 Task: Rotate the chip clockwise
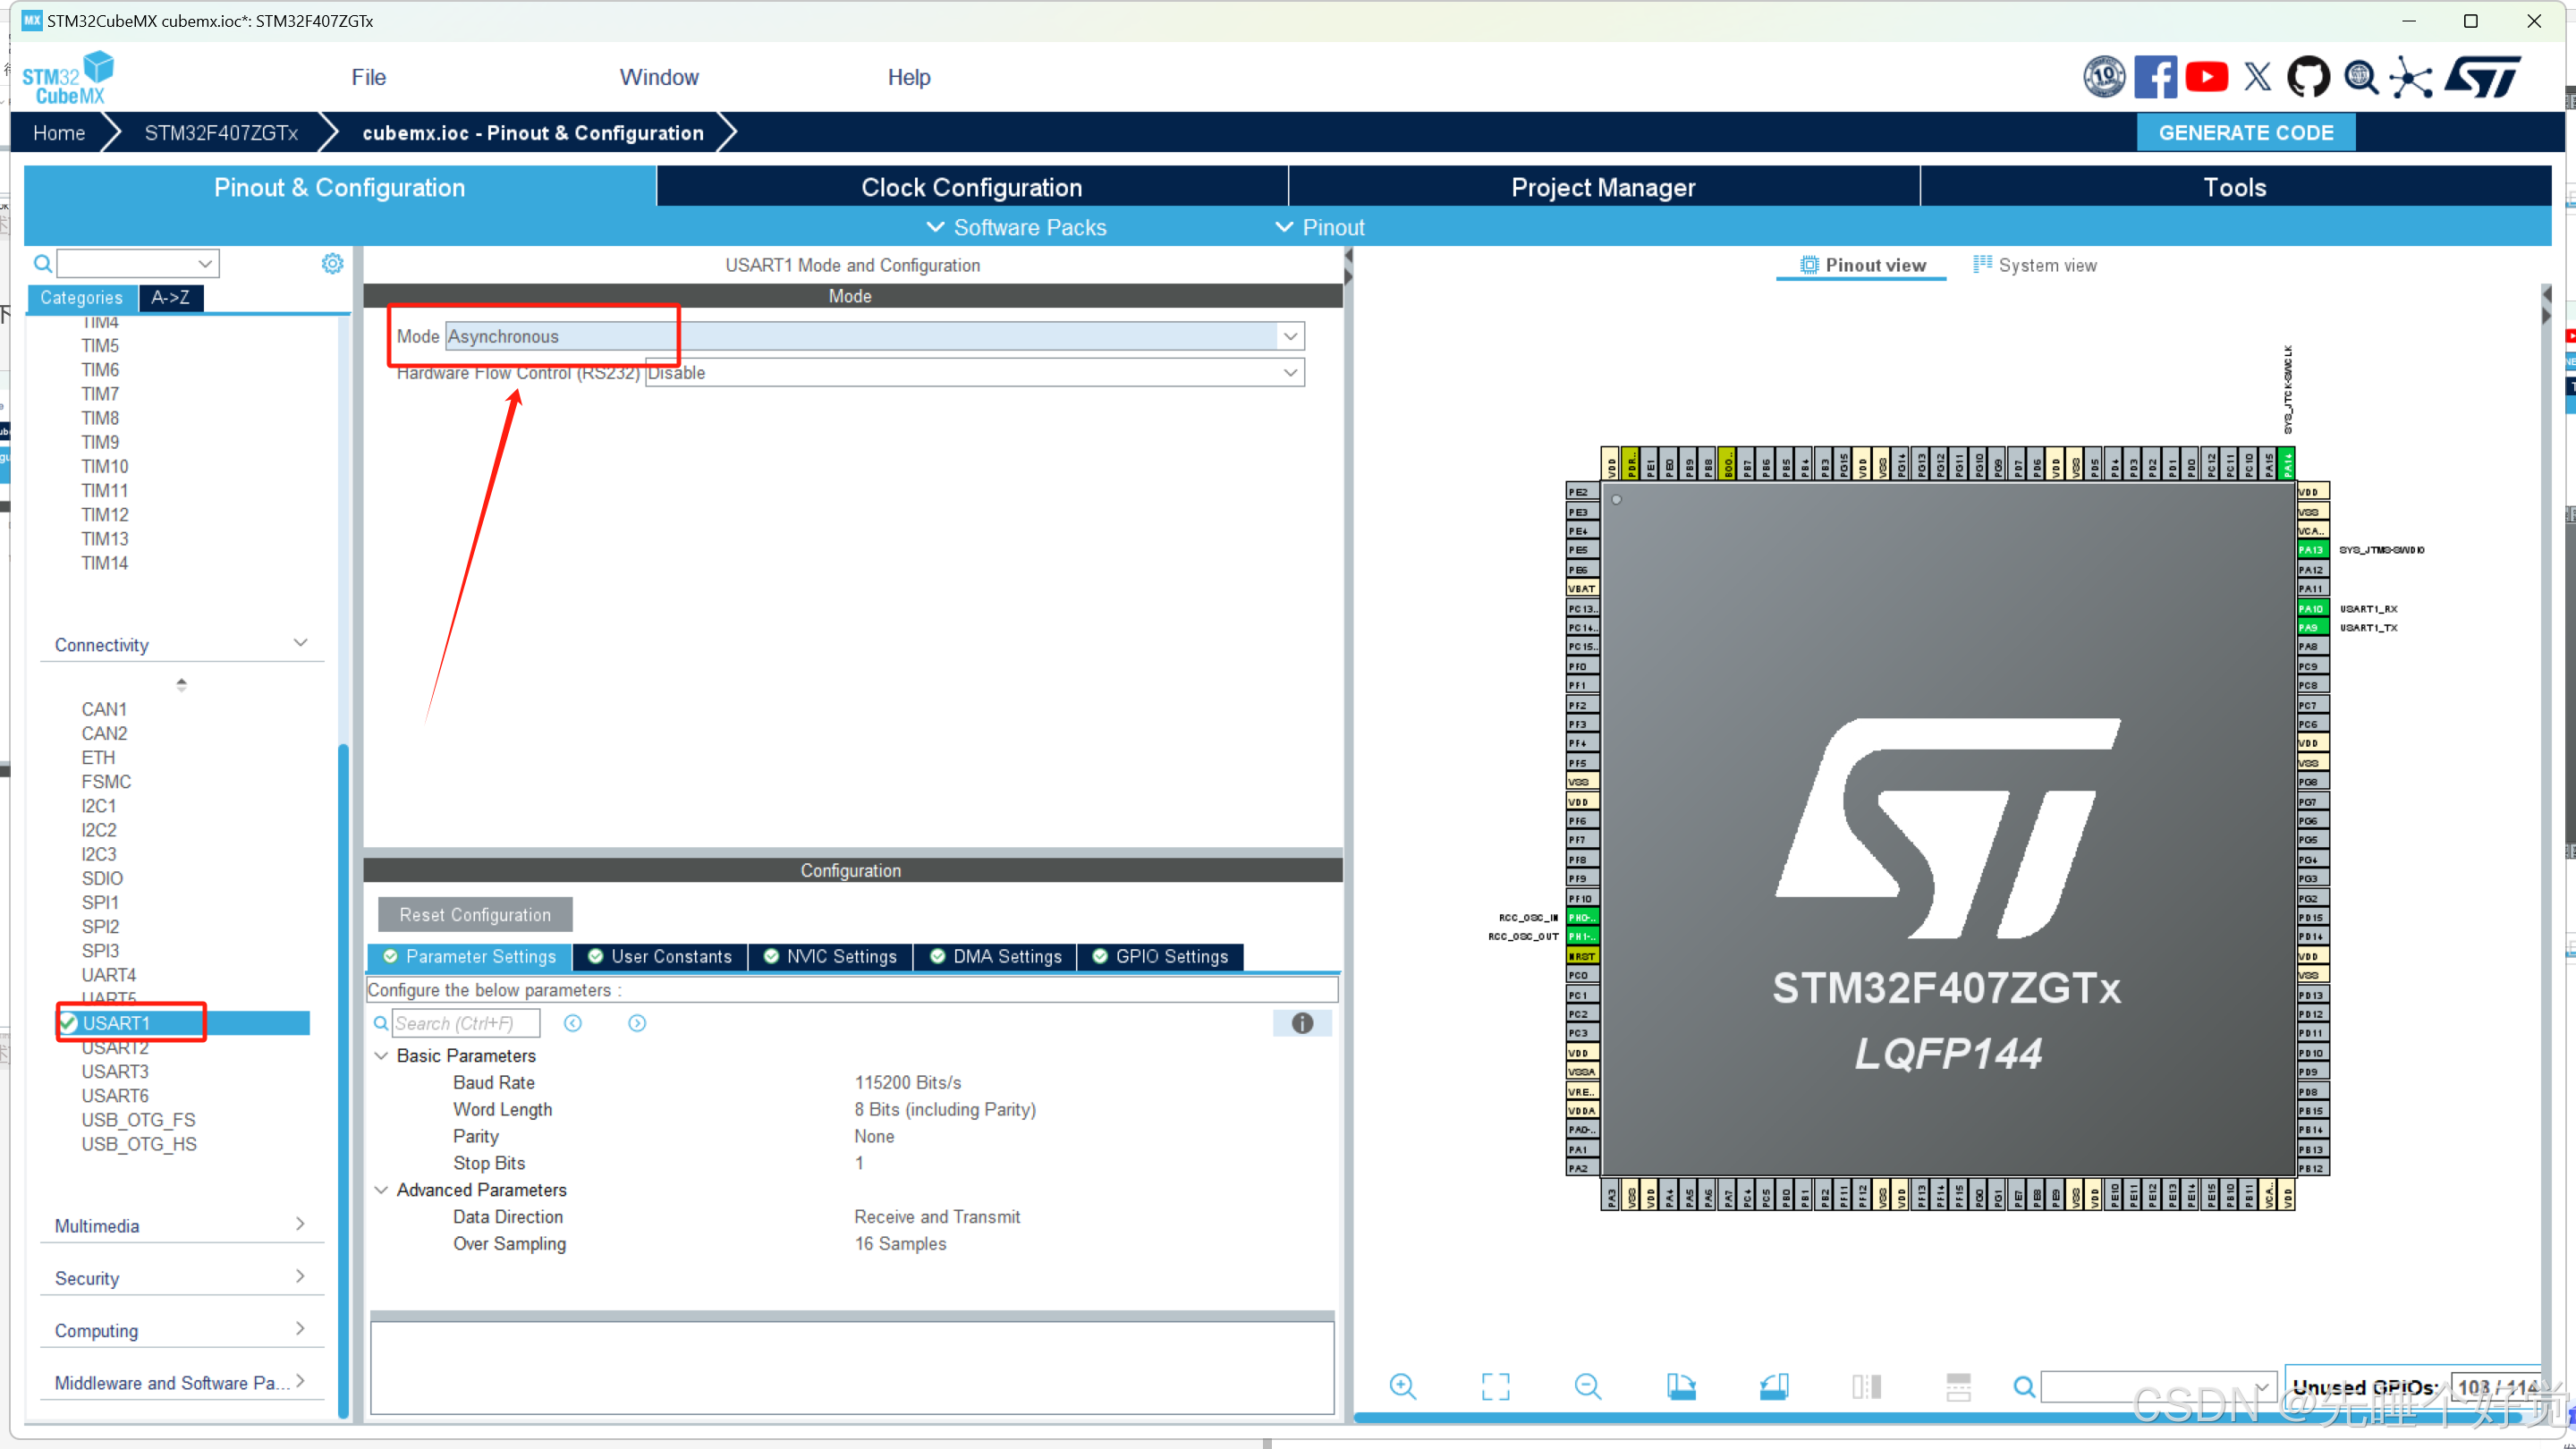(1681, 1386)
